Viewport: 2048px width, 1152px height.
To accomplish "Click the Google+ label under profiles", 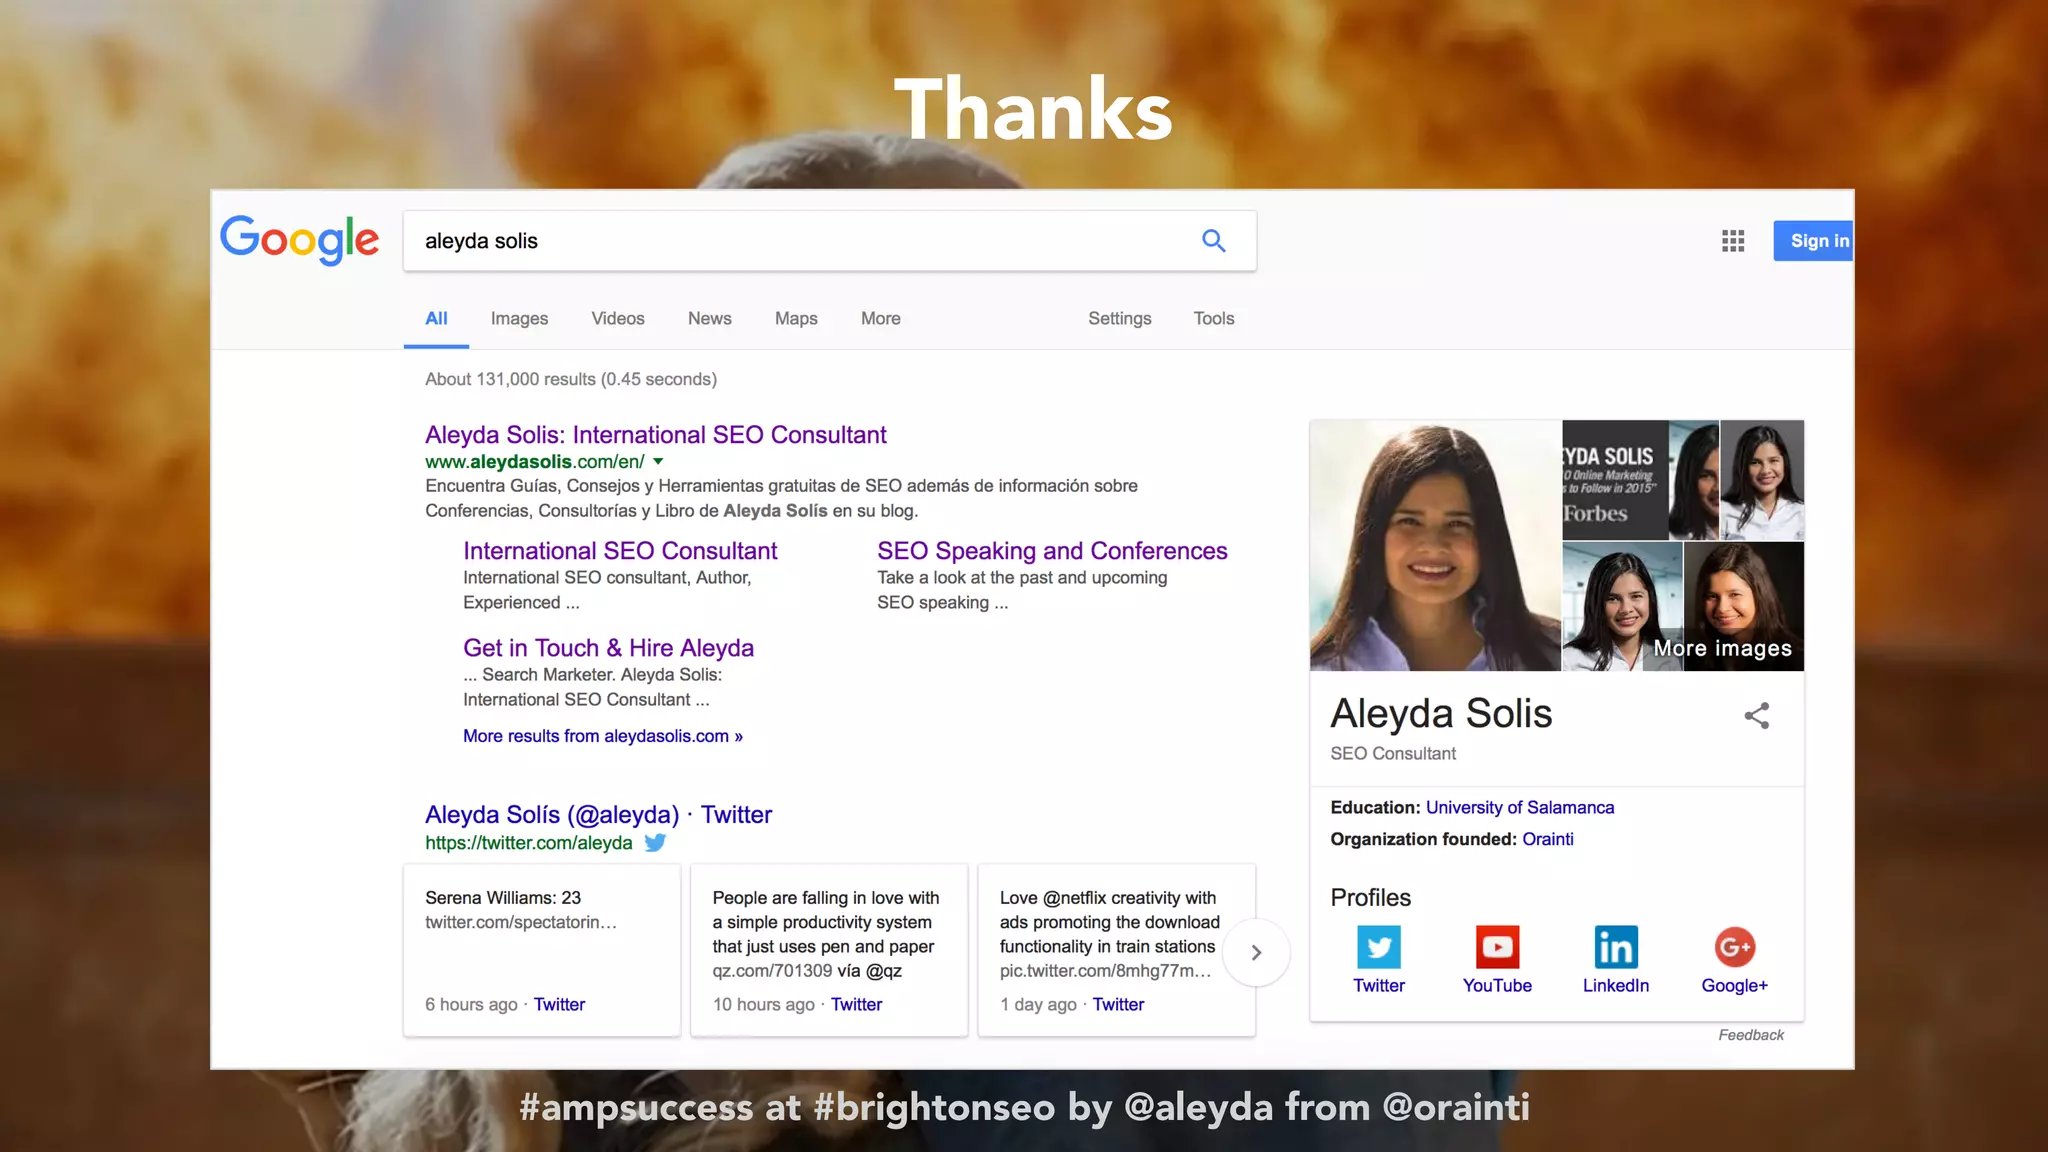I will click(1735, 986).
